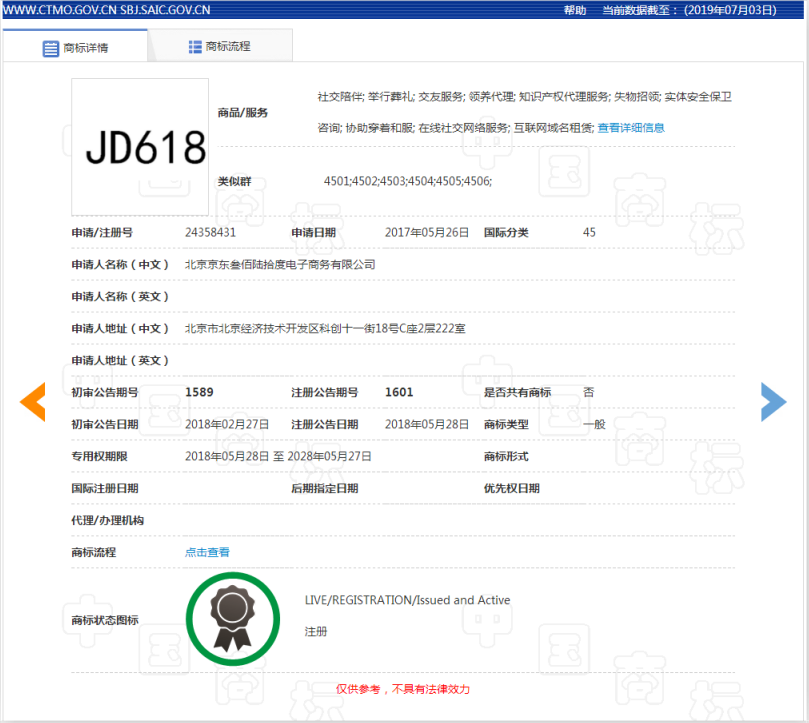Click the 类似群 field label
The height and width of the screenshot is (723, 809).
click(234, 181)
